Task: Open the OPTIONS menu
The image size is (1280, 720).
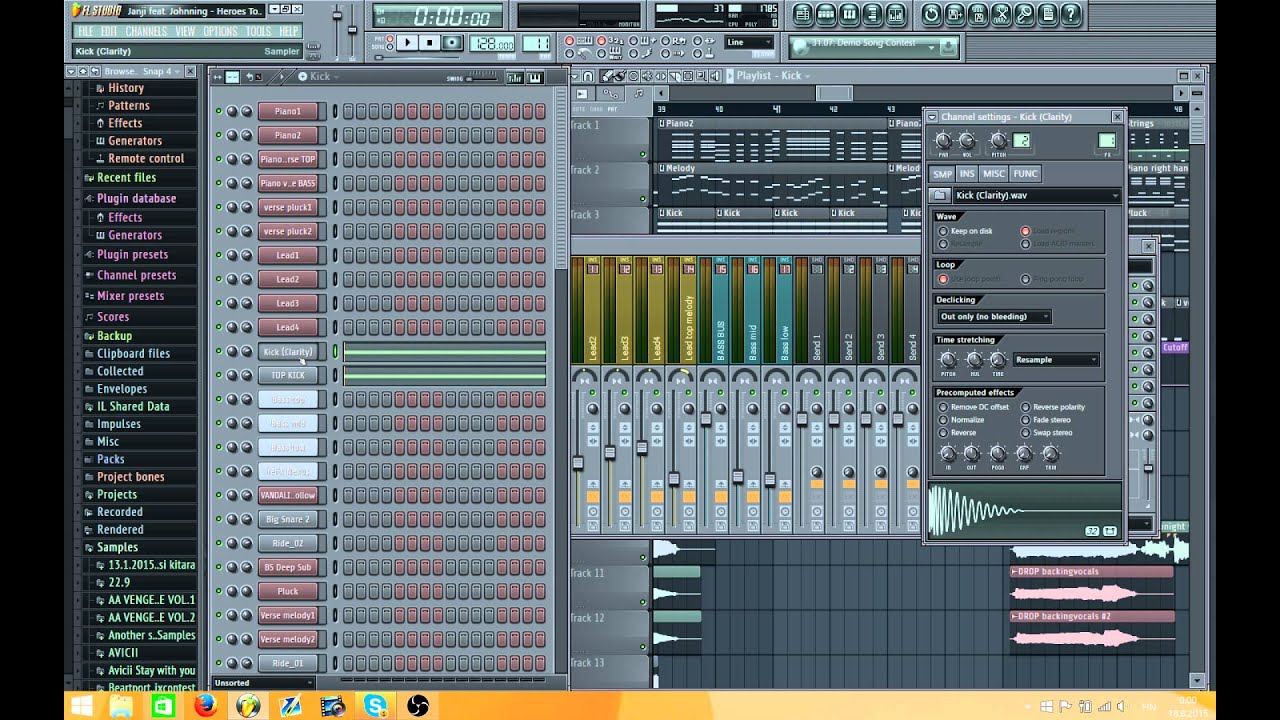Action: (221, 31)
